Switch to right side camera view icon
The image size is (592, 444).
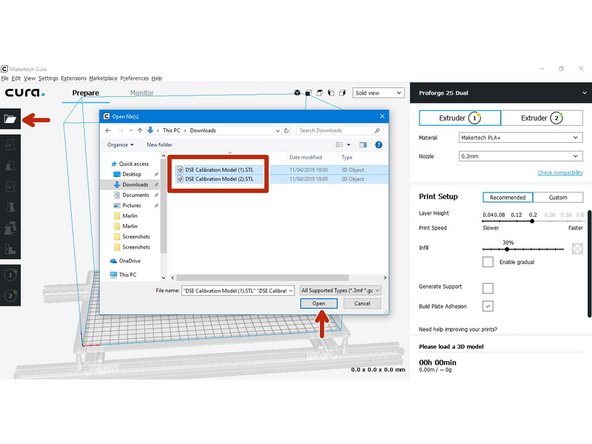(342, 93)
